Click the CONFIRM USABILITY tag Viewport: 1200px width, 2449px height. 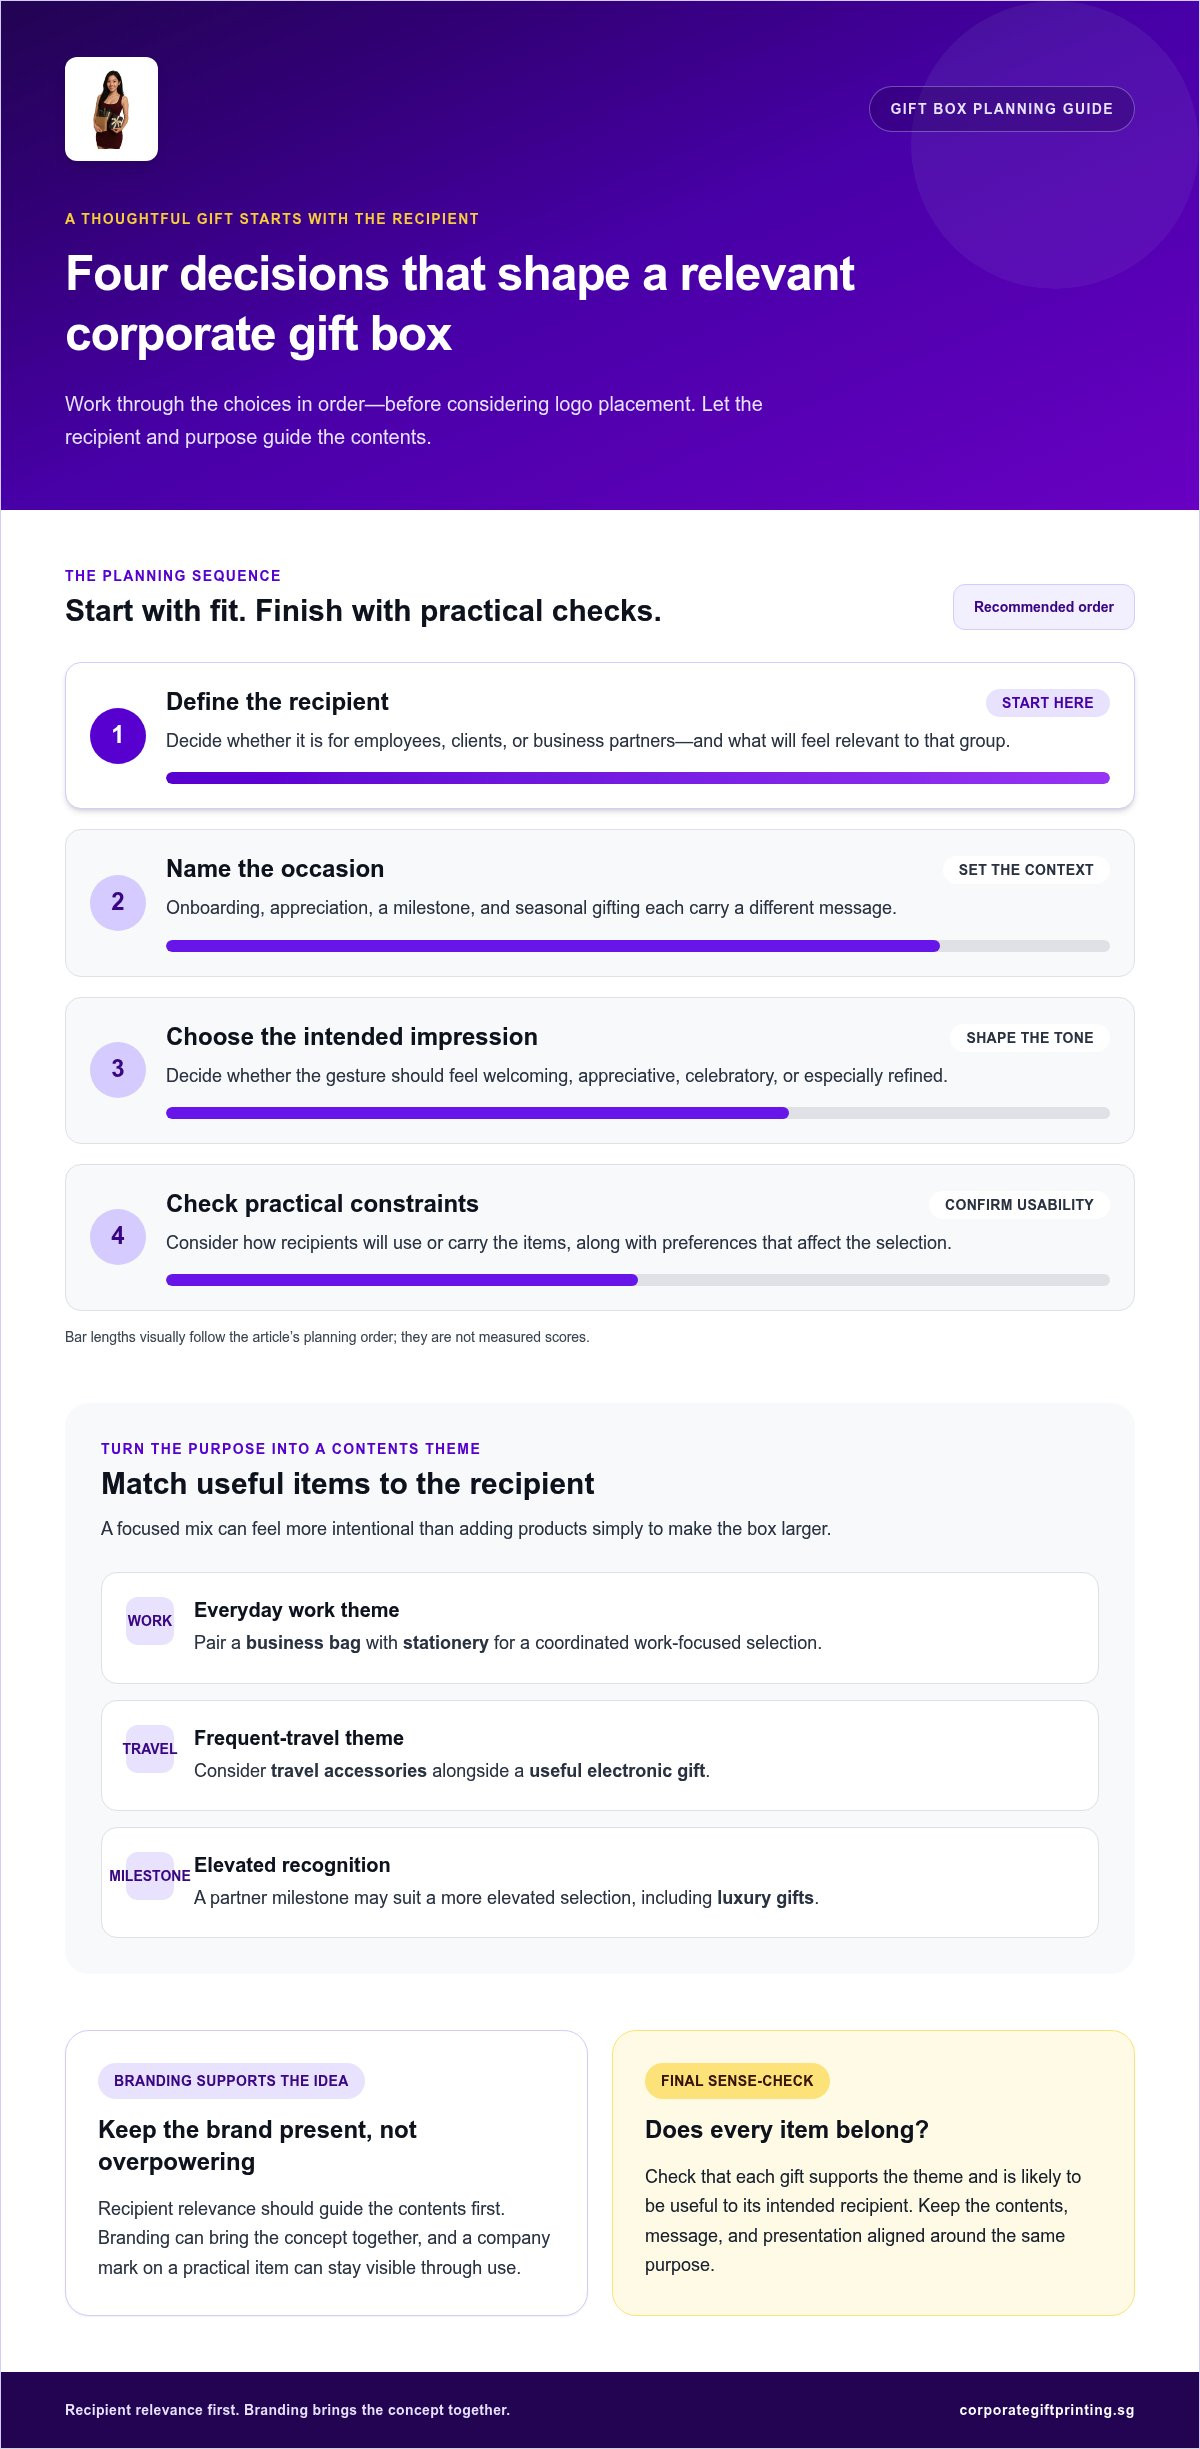tap(1019, 1205)
